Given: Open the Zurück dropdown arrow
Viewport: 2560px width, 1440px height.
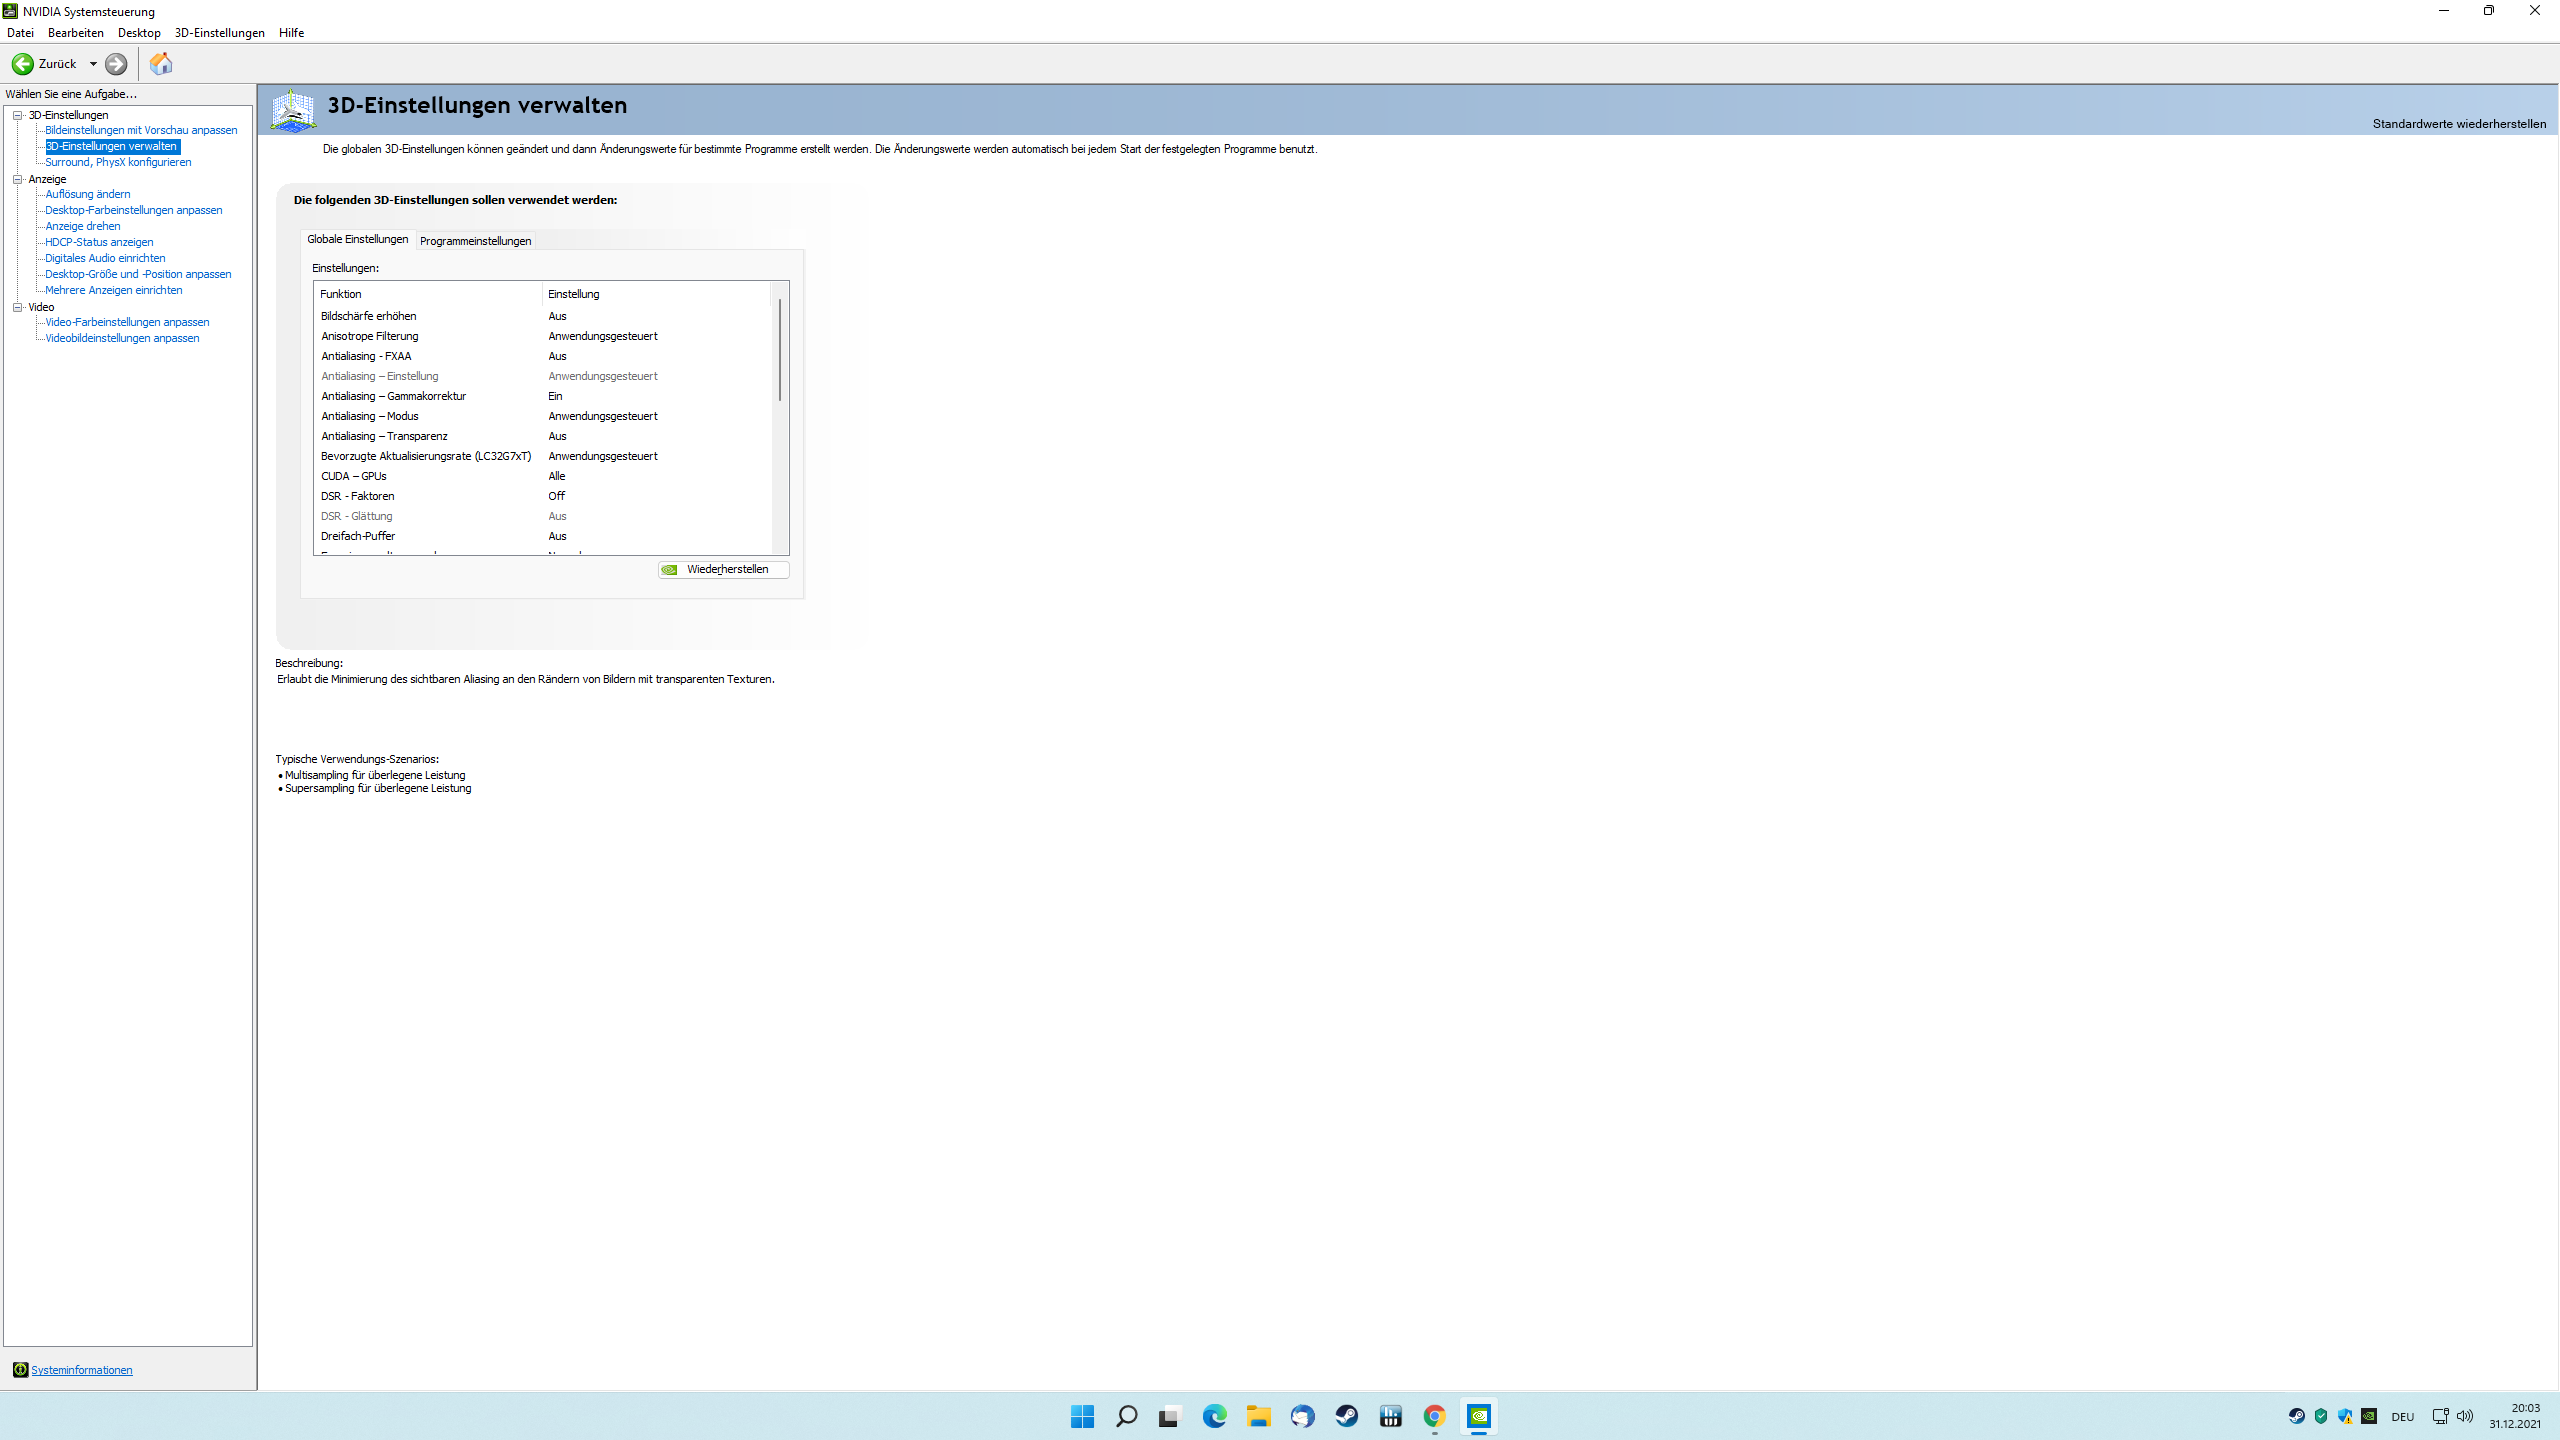Looking at the screenshot, I should (x=93, y=64).
